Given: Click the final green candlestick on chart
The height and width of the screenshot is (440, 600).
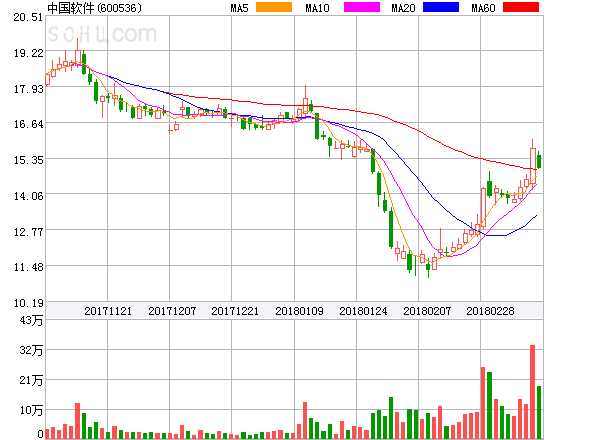Looking at the screenshot, I should click(x=539, y=160).
